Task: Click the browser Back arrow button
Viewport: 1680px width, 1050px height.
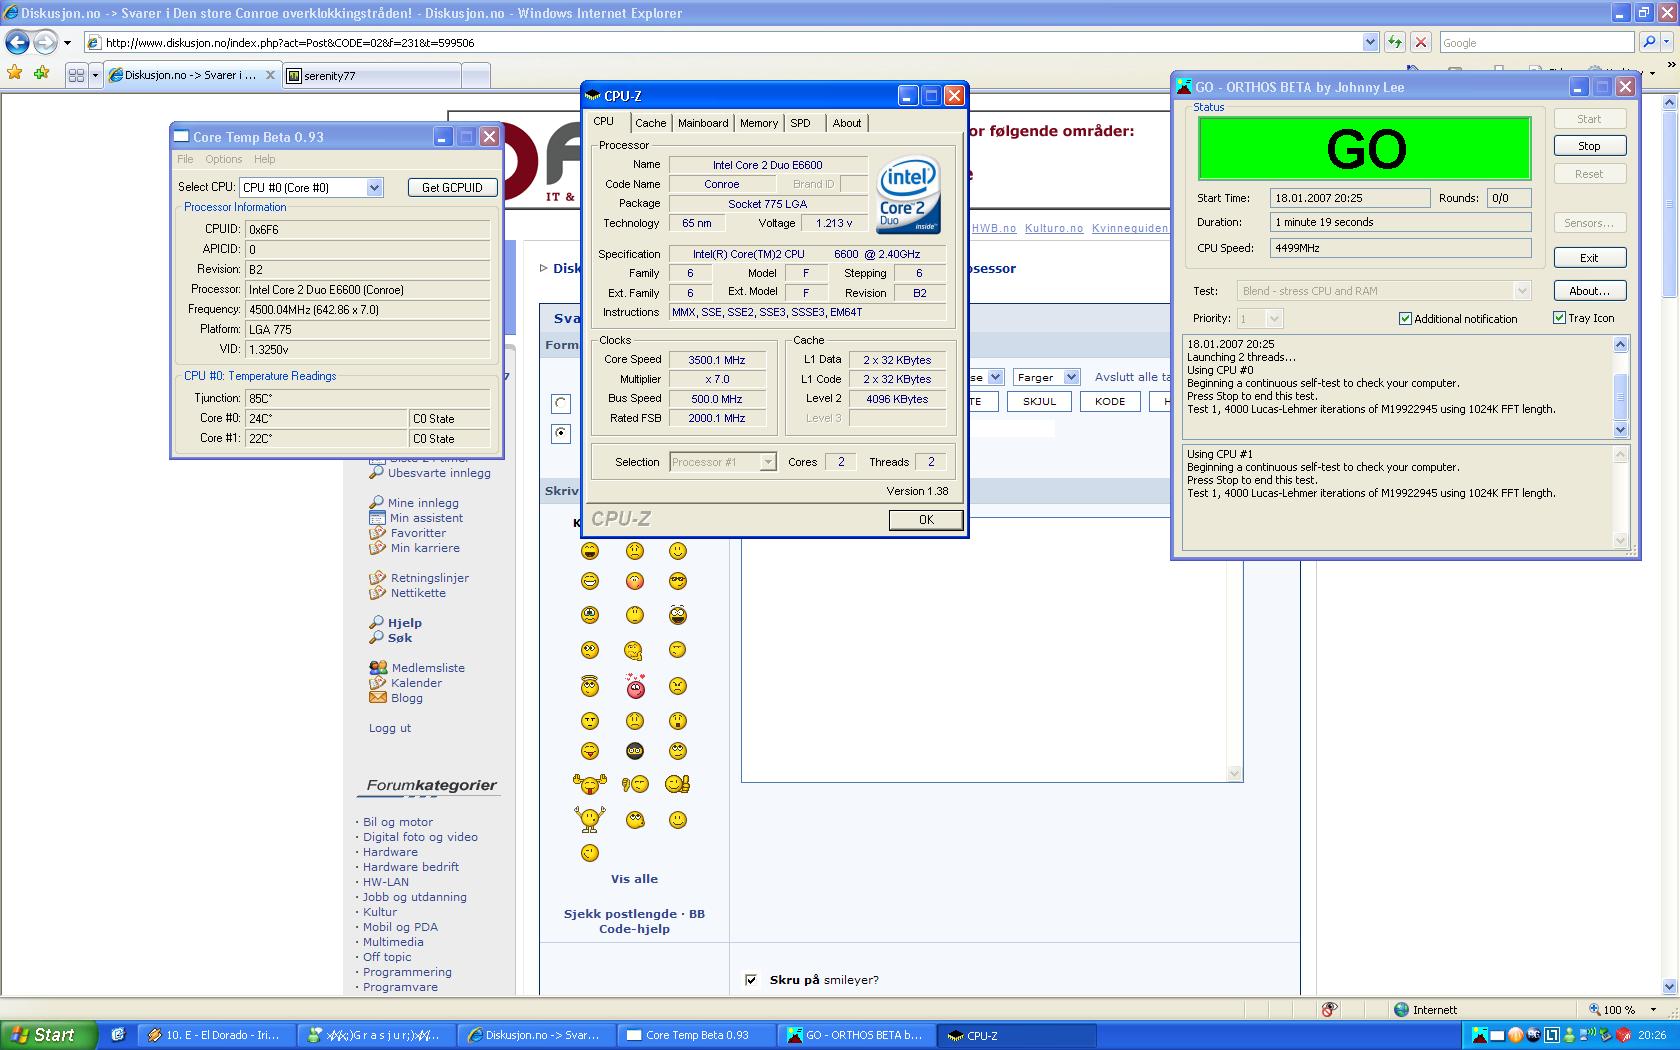Action: 17,42
